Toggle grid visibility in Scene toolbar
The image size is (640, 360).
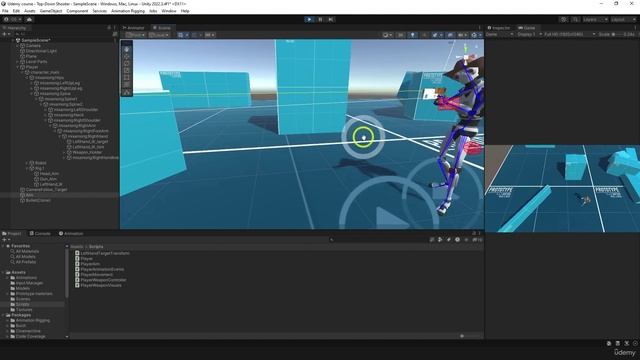181,35
